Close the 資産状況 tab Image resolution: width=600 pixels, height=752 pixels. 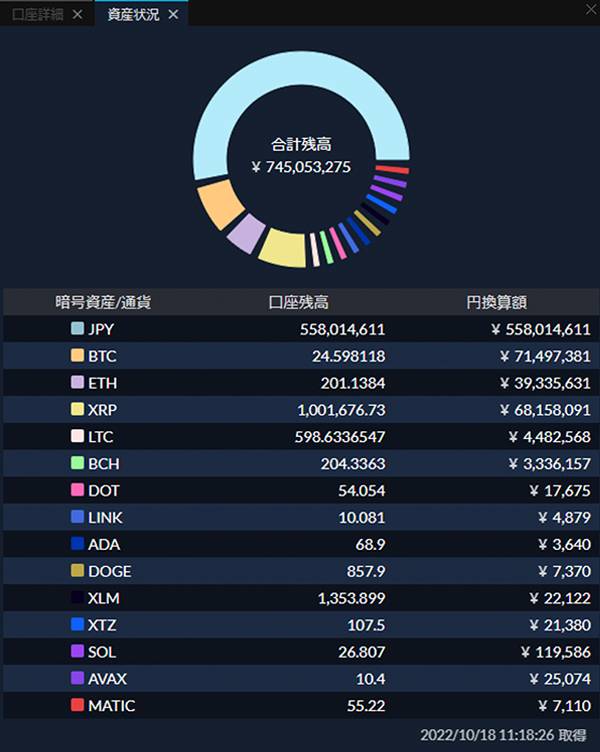coord(173,15)
